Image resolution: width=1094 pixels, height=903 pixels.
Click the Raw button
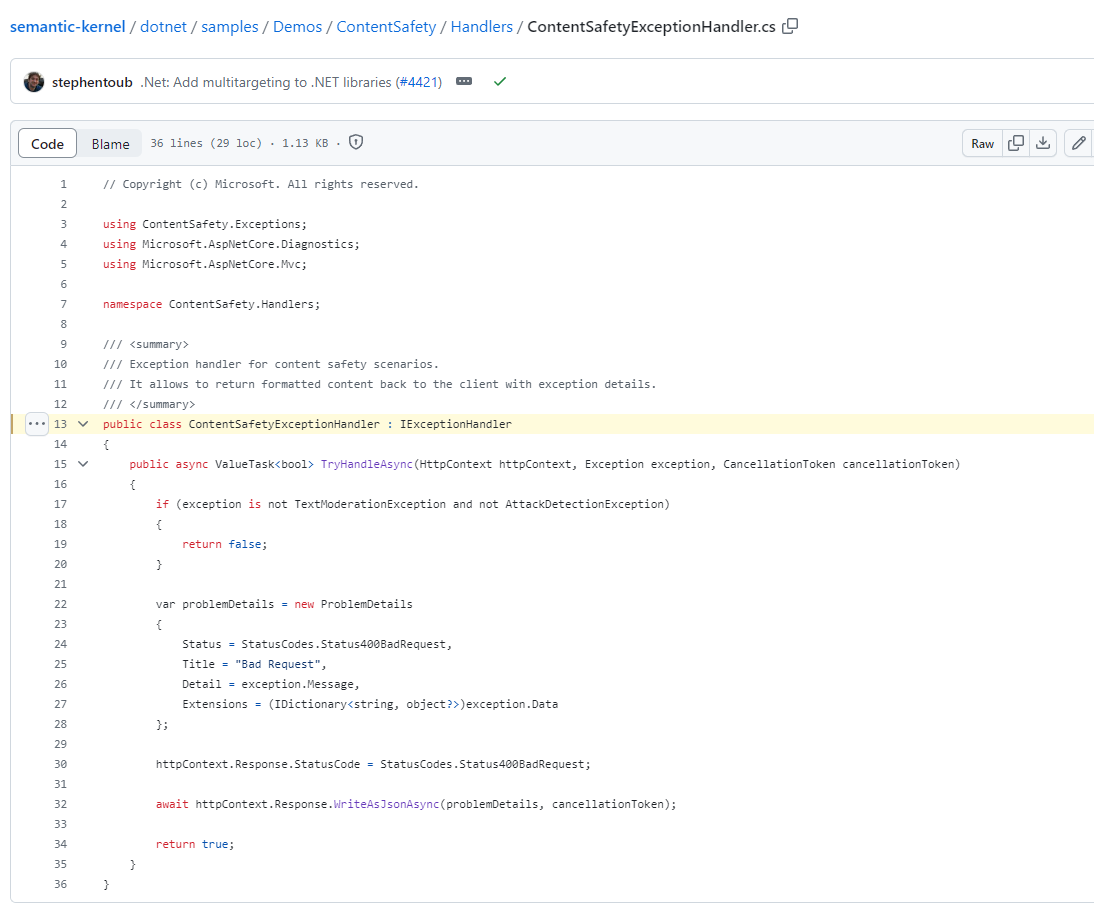point(981,143)
